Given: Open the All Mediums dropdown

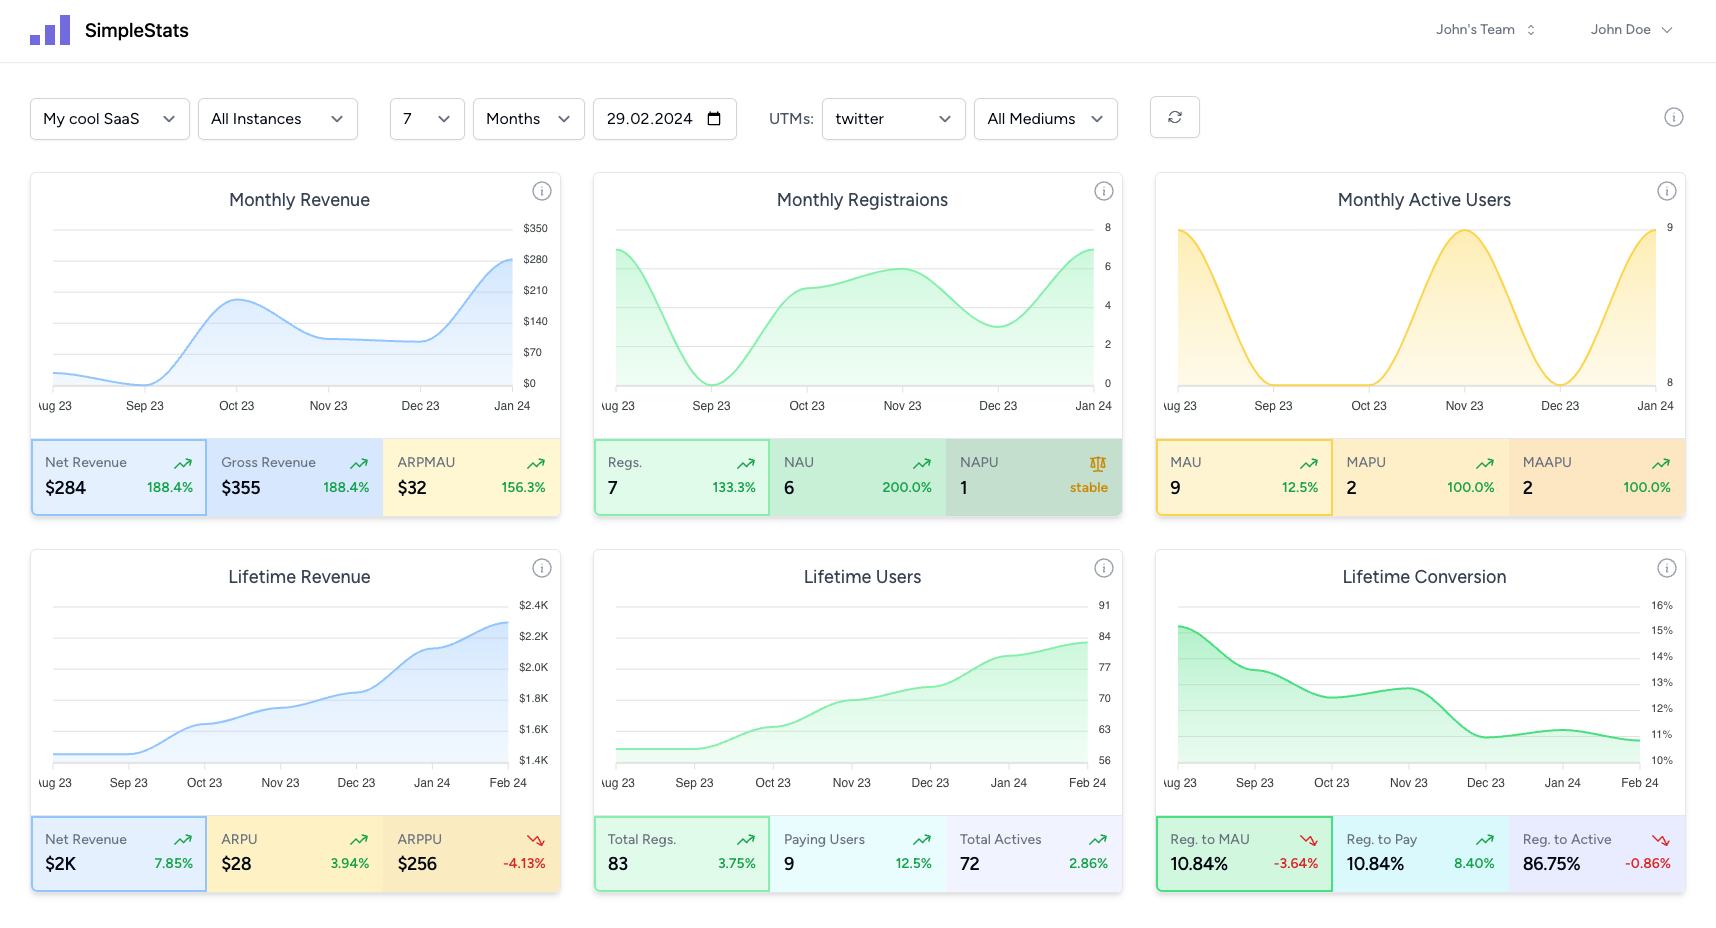Looking at the screenshot, I should pos(1045,119).
